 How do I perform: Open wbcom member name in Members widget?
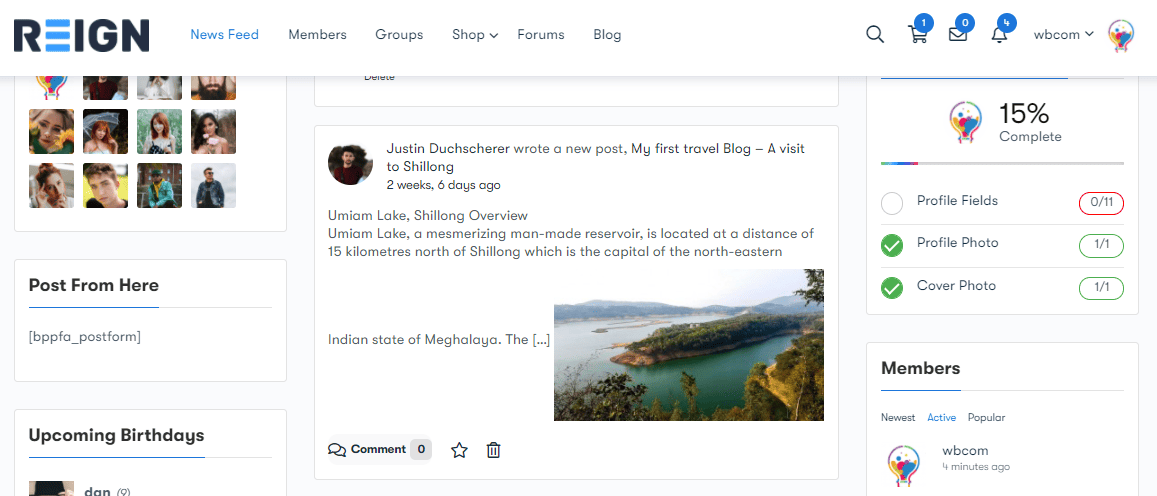(x=965, y=450)
